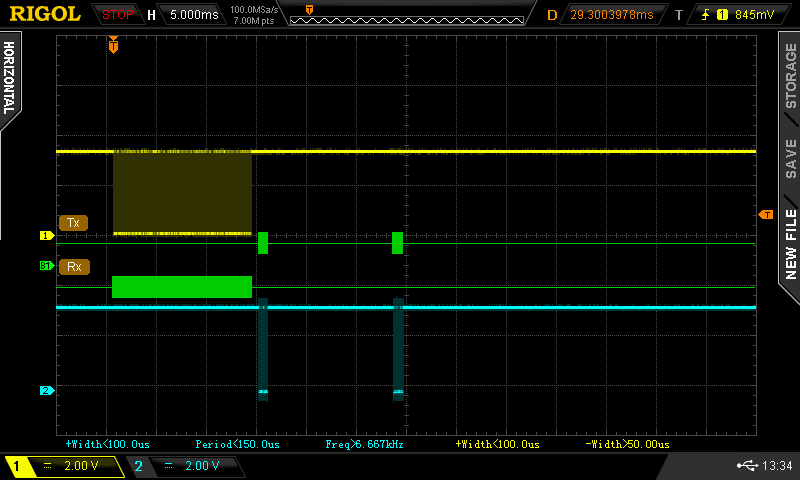This screenshot has height=480, width=800.
Task: Click the trigger source channel 1 badge
Action: pos(722,15)
